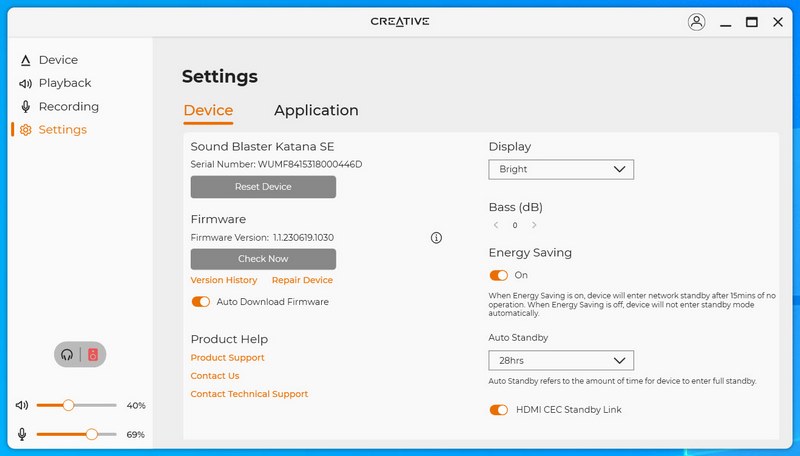Viewport: 800px width, 456px height.
Task: Click the Auto Standby label
Action: 518,338
